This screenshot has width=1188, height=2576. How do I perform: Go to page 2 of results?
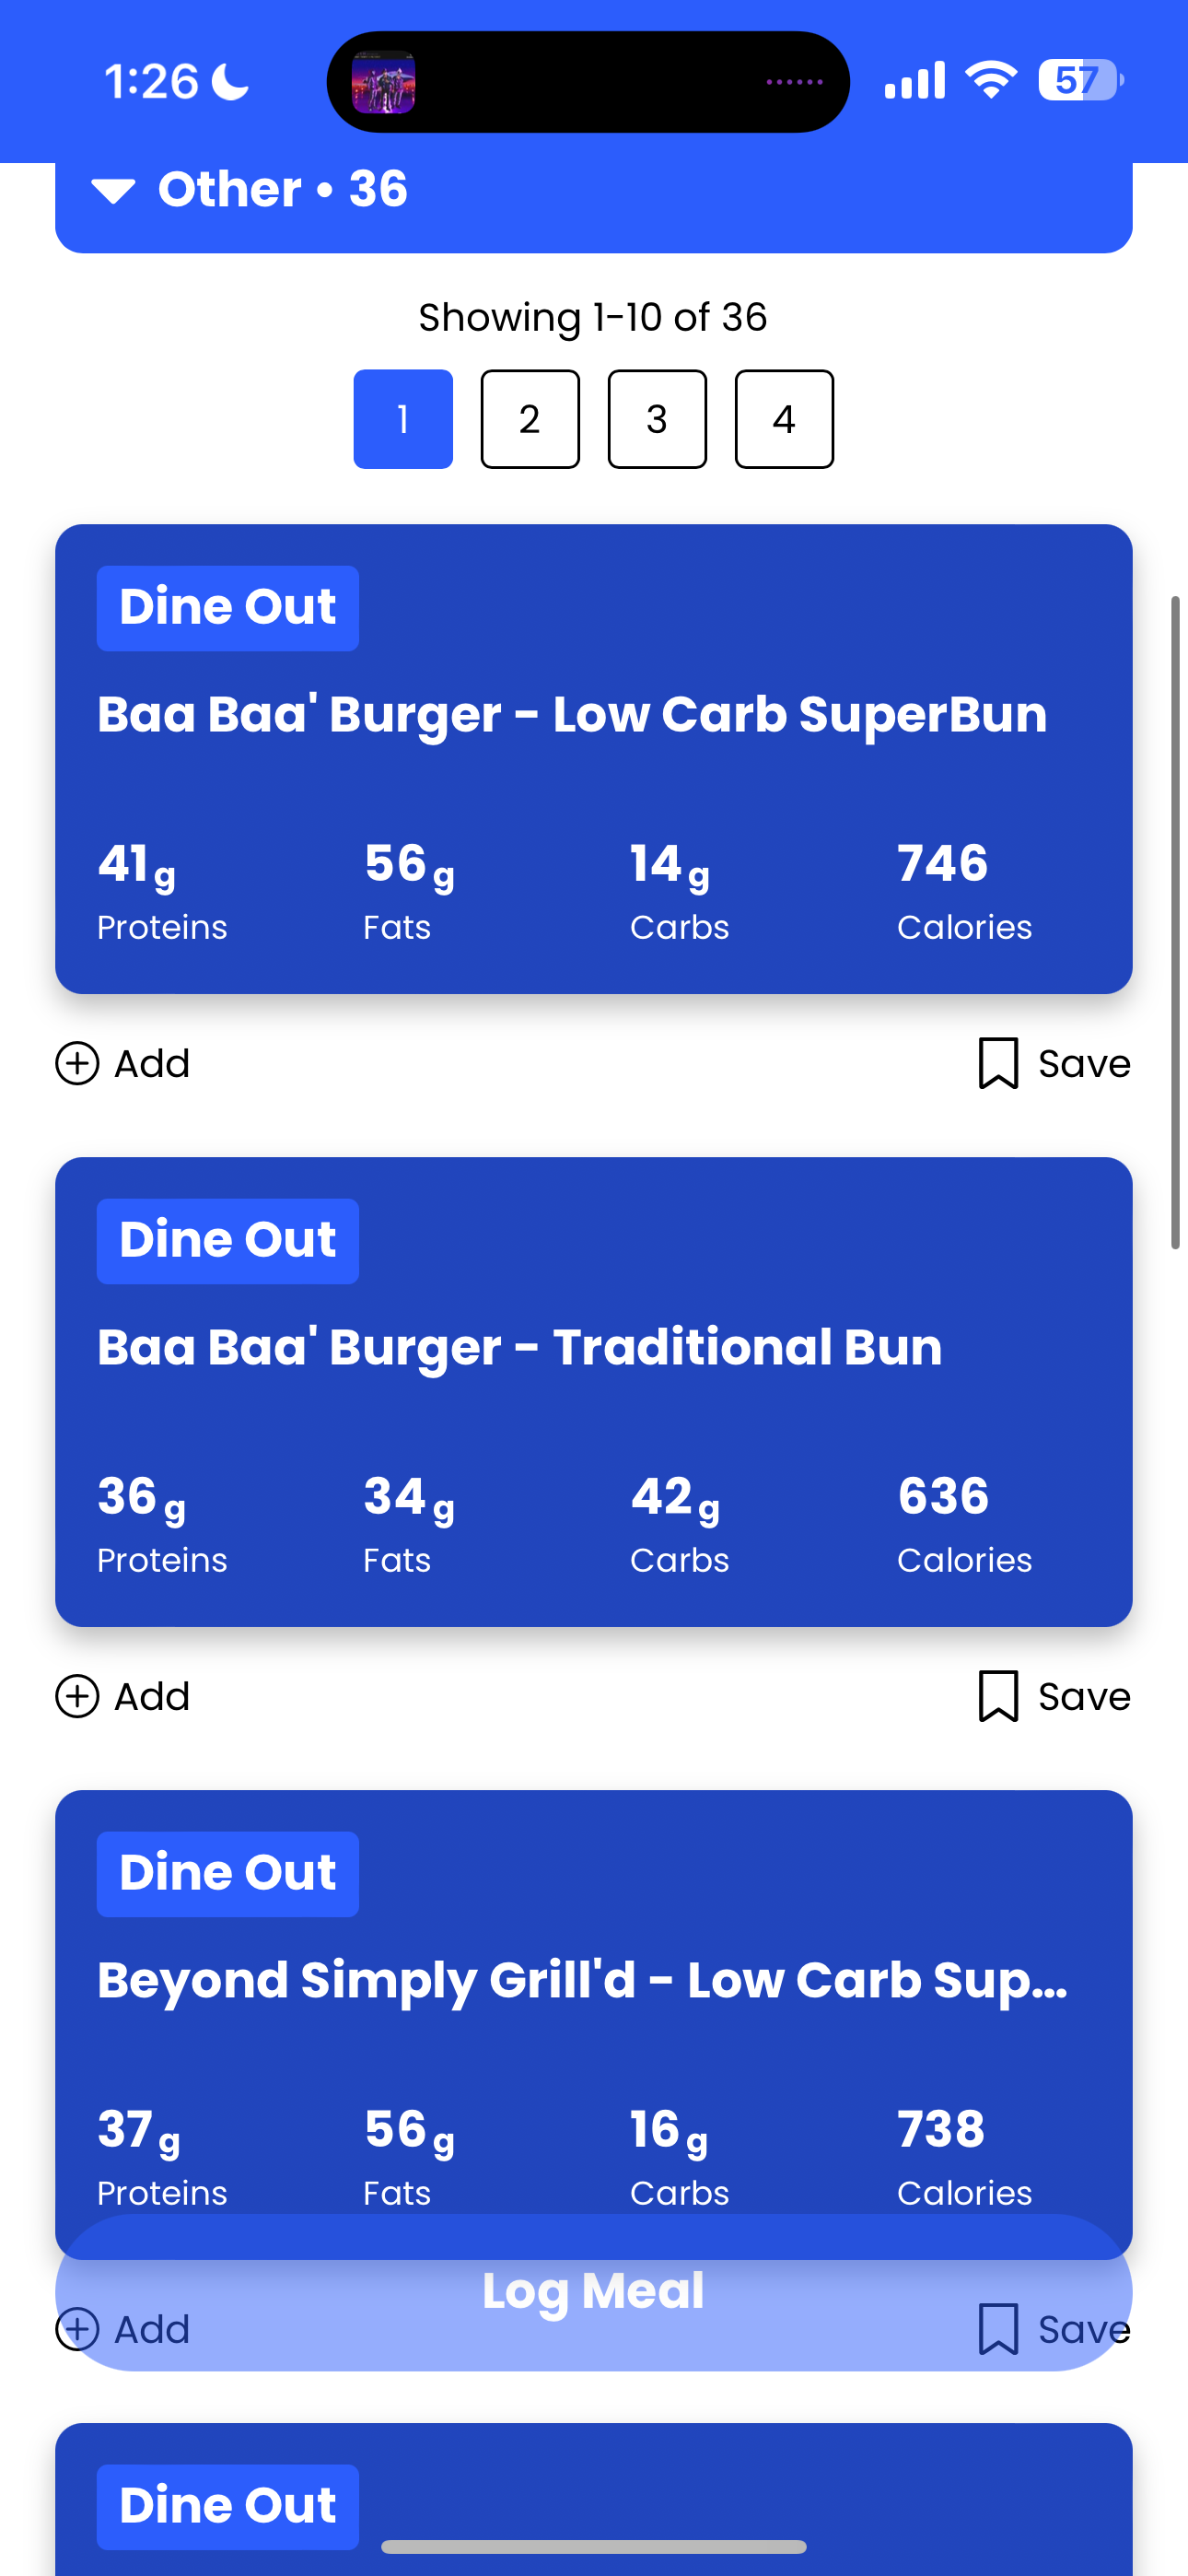pos(530,419)
